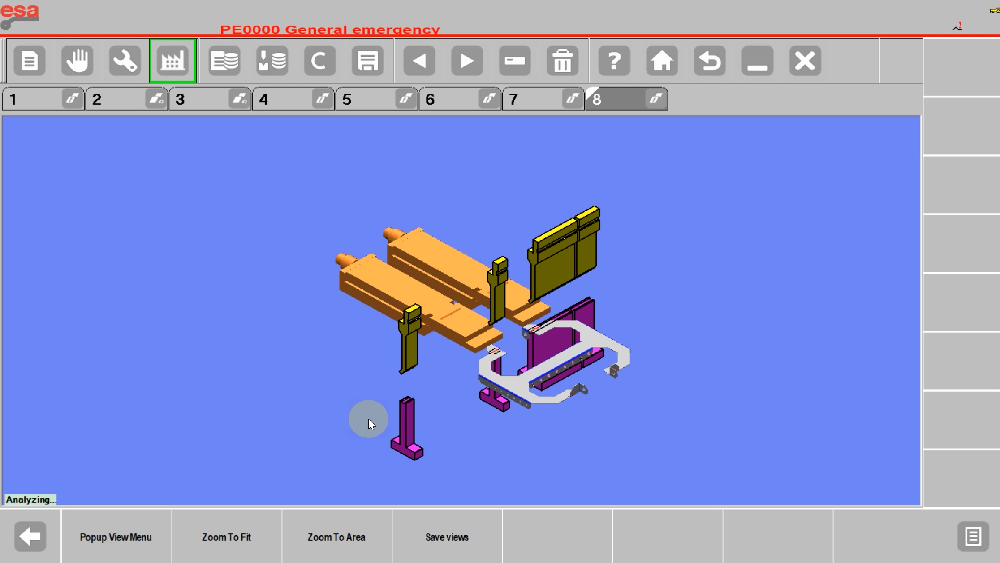The image size is (1000, 563).
Task: Go to the home screen icon
Action: coord(662,61)
